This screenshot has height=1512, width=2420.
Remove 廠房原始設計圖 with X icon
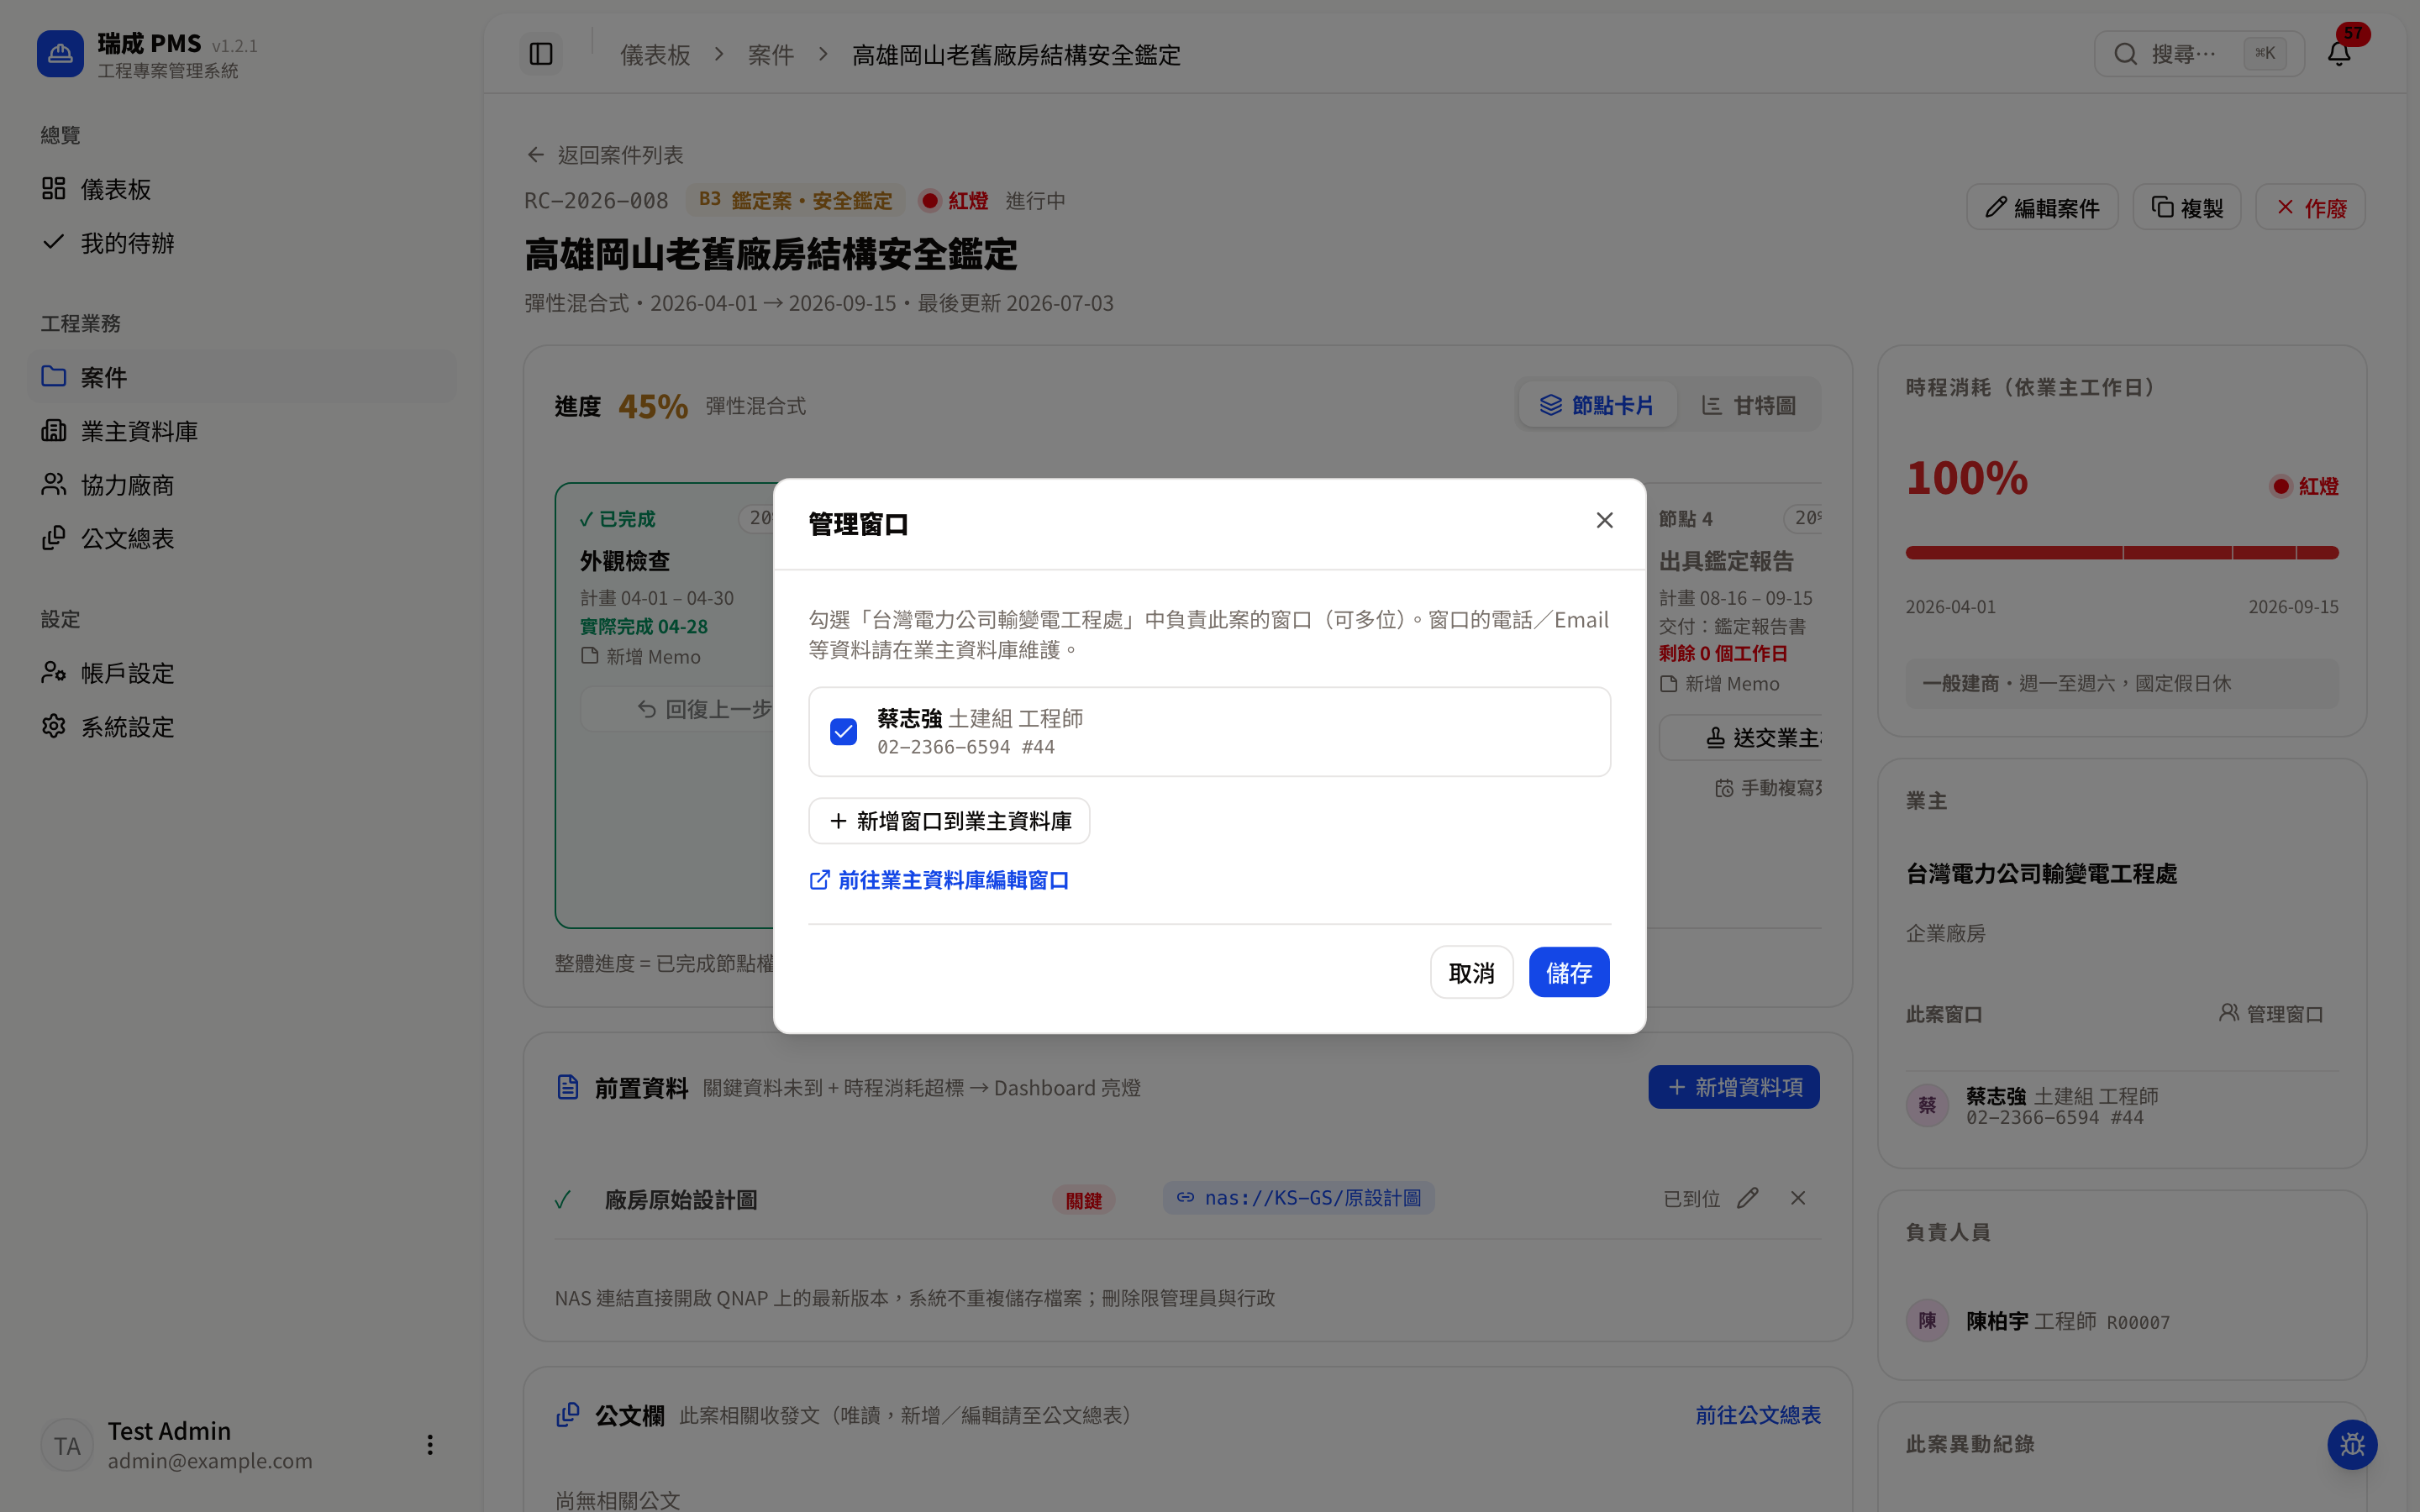1798,1198
